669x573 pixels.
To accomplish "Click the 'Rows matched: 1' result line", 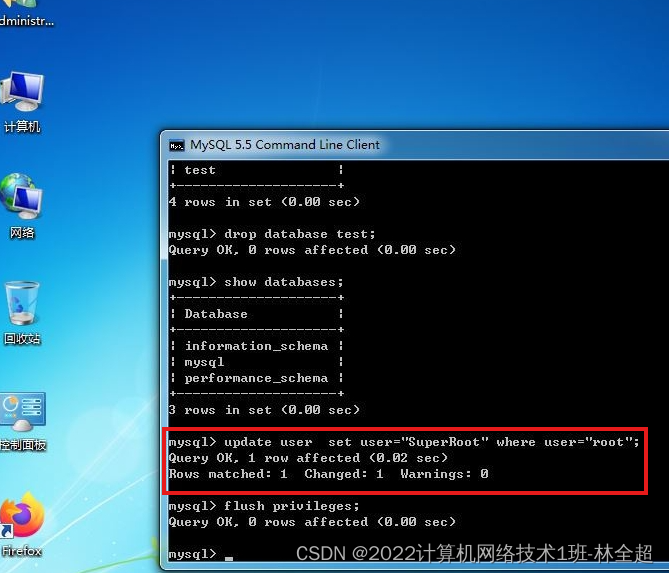I will click(x=329, y=474).
